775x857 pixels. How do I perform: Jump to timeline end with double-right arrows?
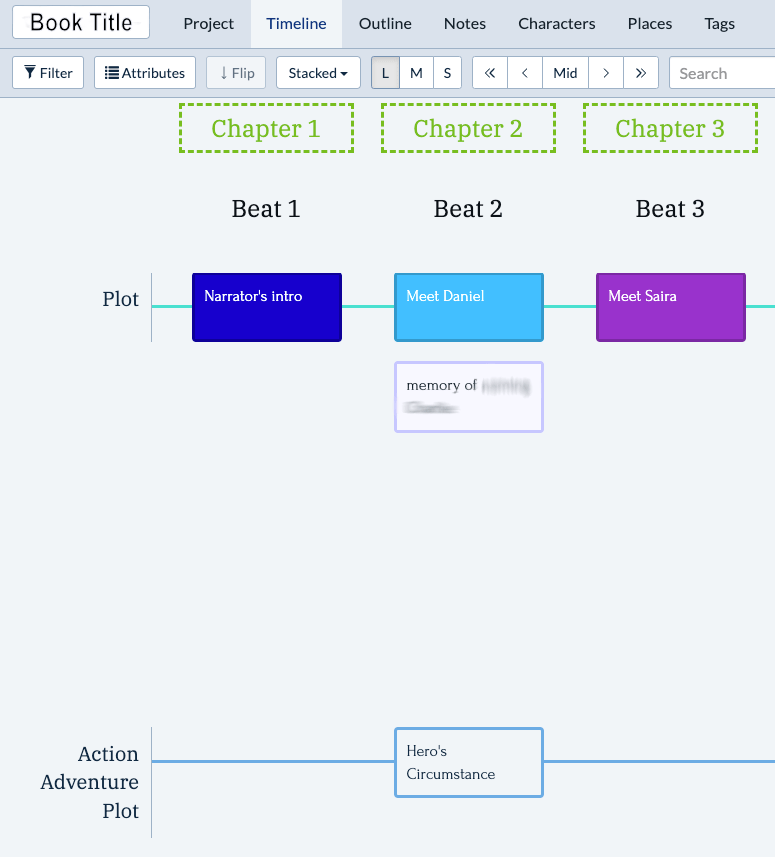coord(640,73)
